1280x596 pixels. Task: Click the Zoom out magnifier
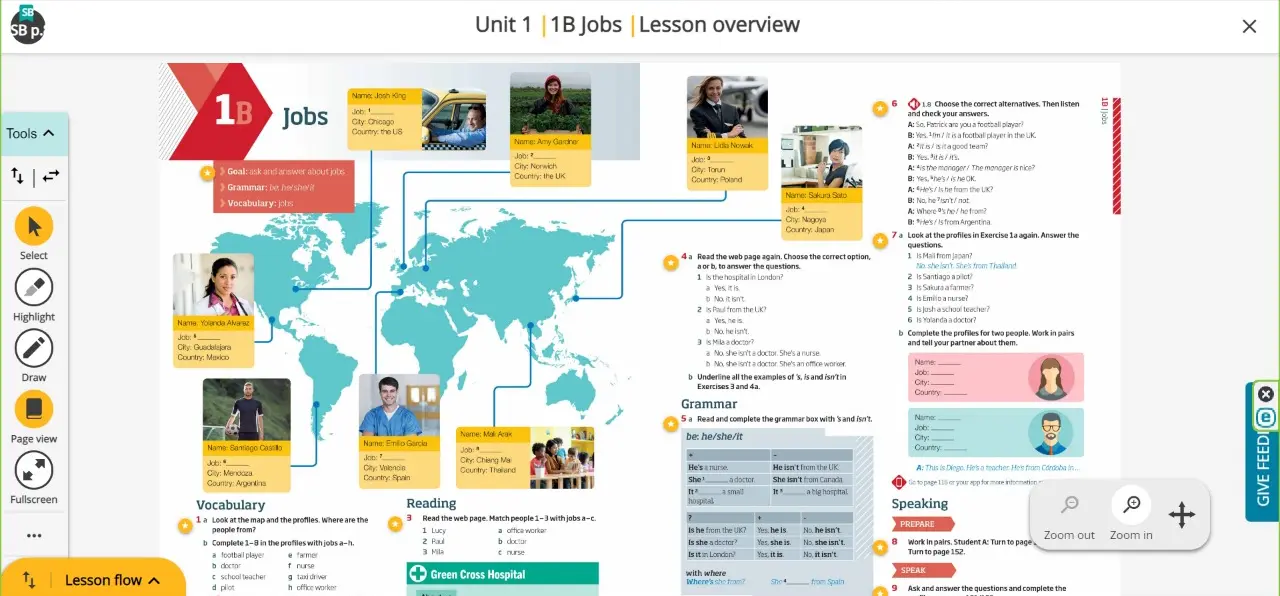pos(1069,506)
